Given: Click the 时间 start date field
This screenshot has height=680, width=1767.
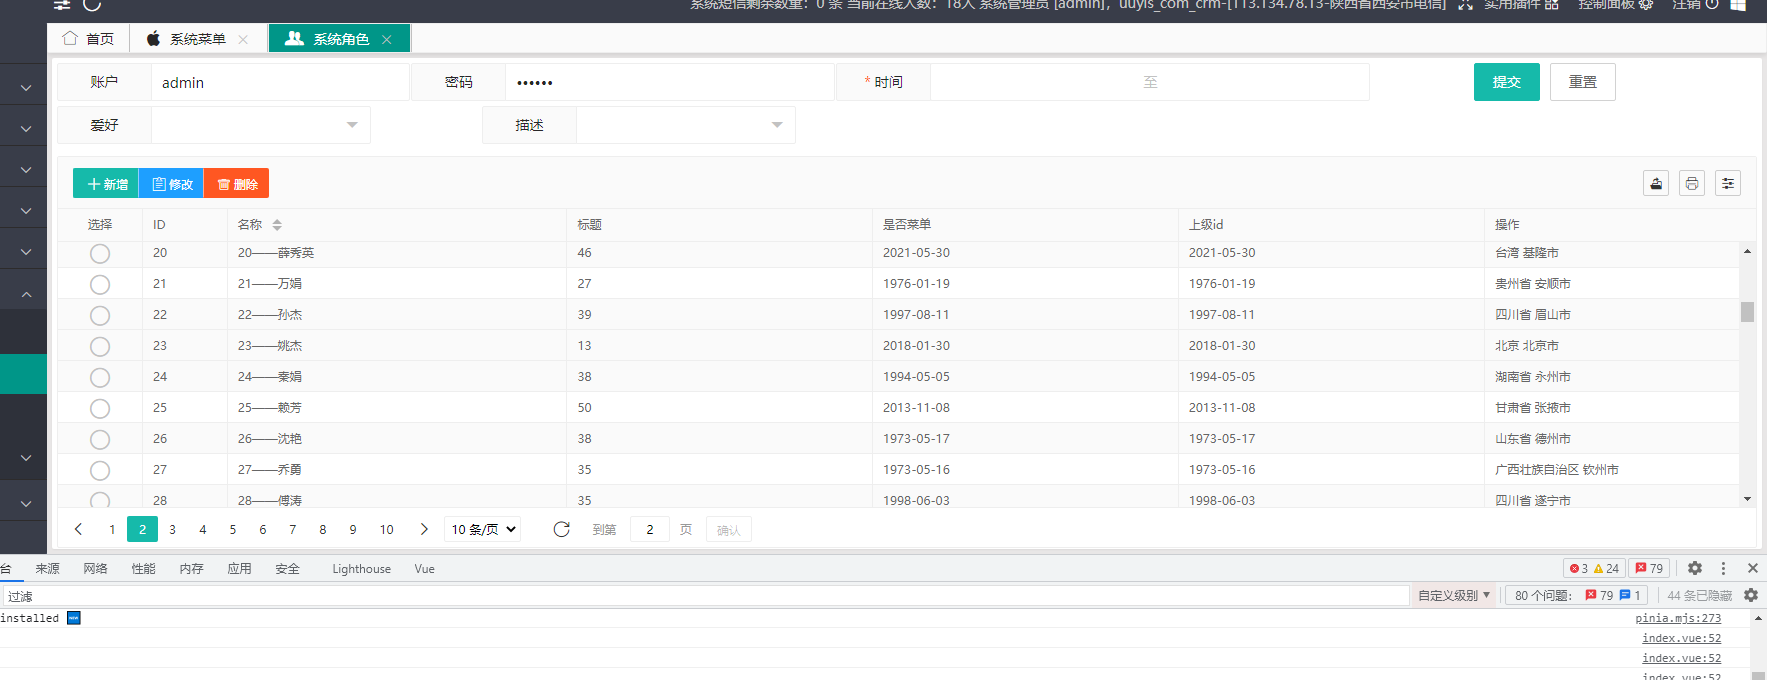Looking at the screenshot, I should 1035,82.
